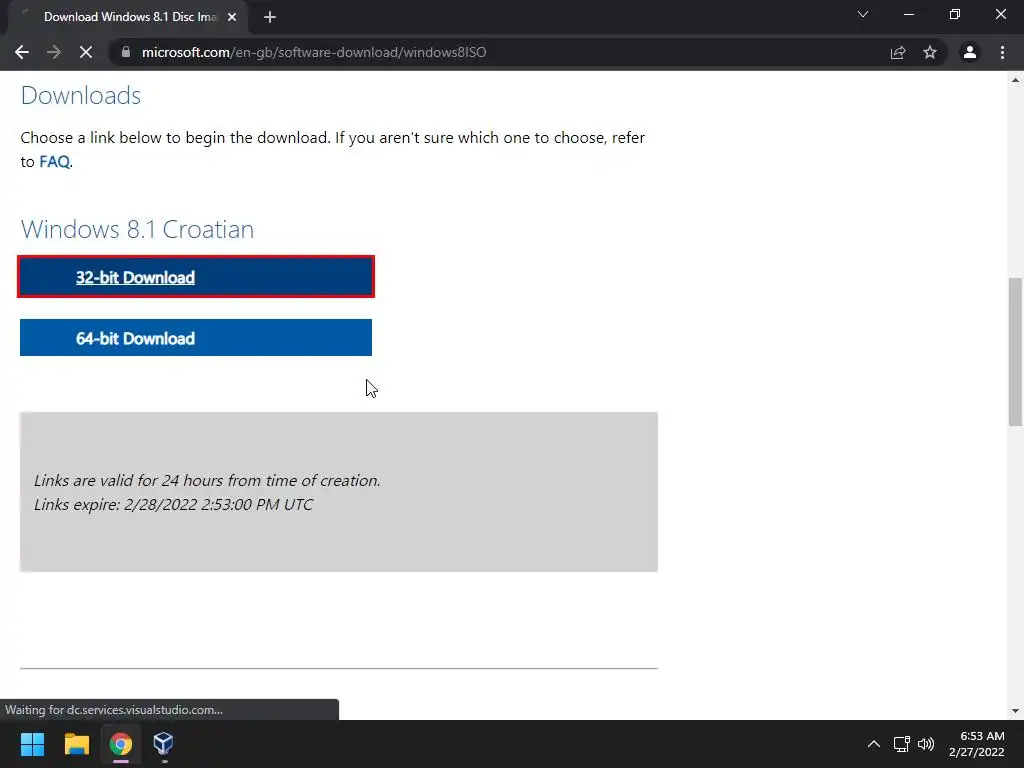This screenshot has width=1024, height=768.
Task: Restore down the Chrome window
Action: click(955, 14)
